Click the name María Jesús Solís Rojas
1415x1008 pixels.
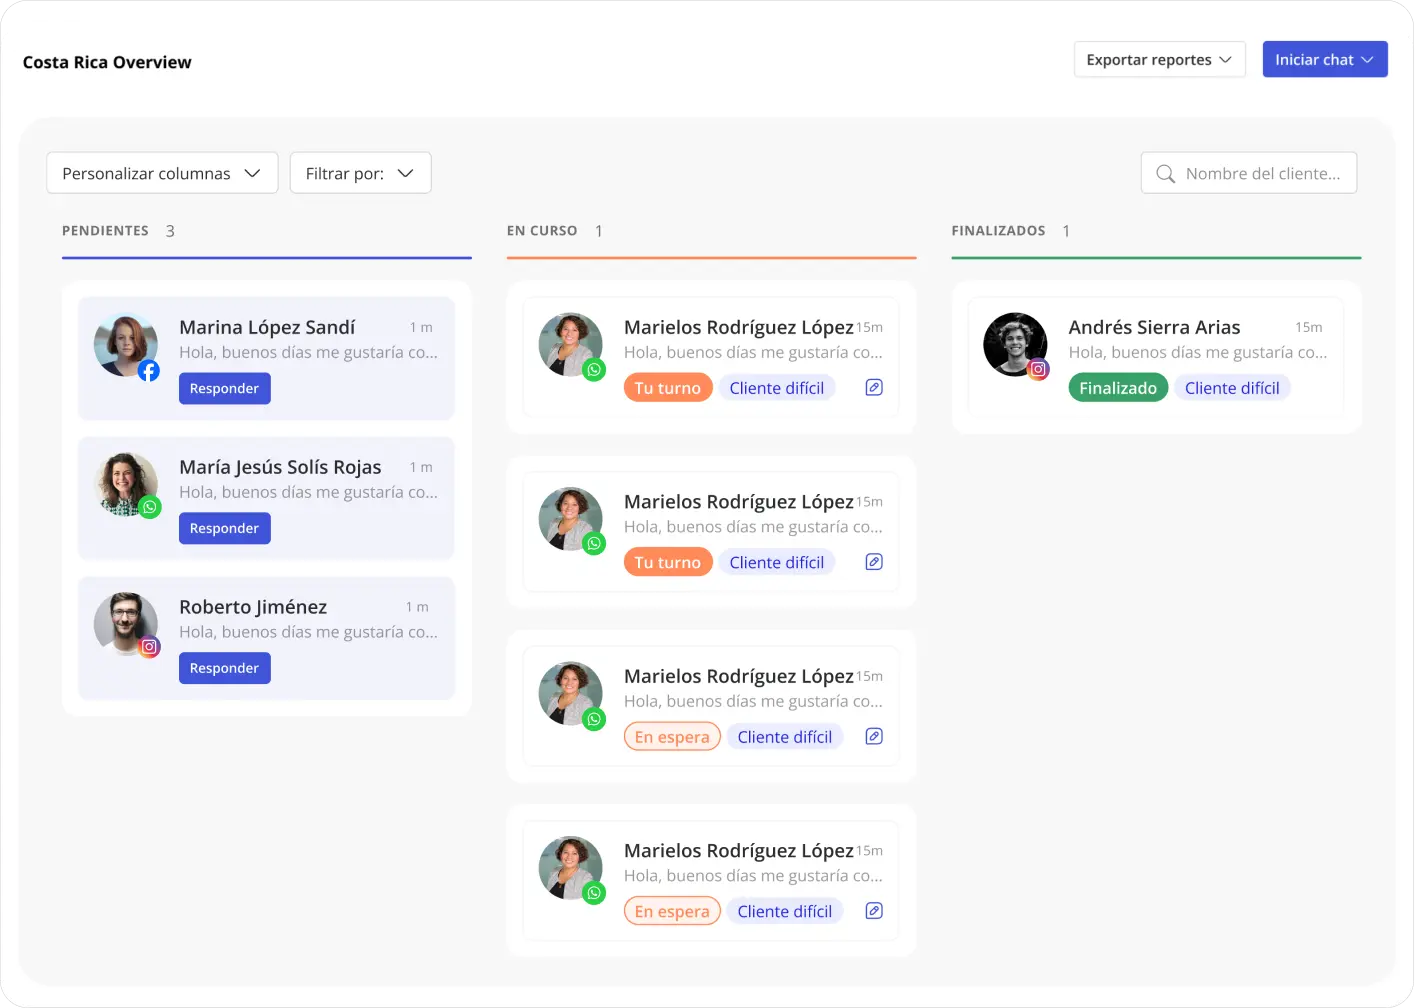[x=280, y=468]
